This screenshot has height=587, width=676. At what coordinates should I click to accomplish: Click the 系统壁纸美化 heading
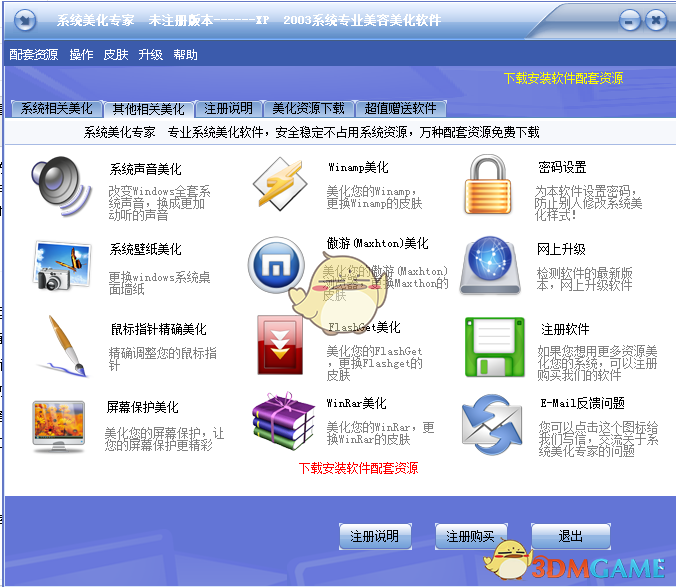coord(146,249)
